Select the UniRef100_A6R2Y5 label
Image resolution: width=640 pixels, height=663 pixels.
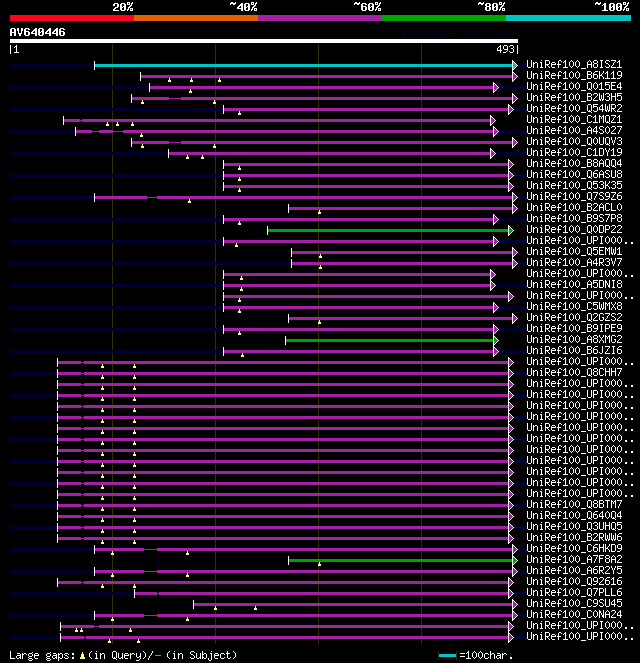click(x=574, y=570)
